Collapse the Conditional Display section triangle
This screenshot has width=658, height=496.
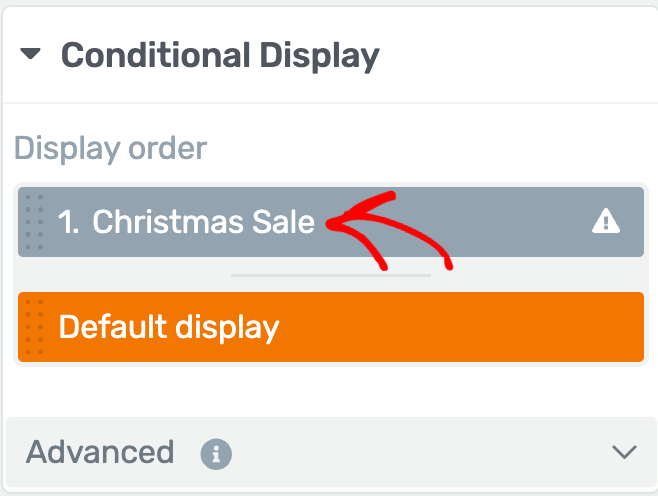(31, 54)
